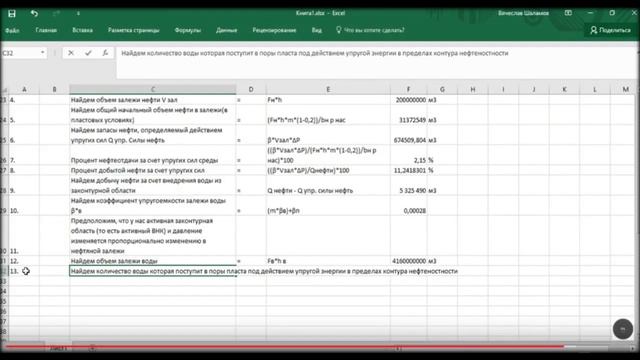Click the cell 'Найдем объем залежи воды'

(x=153, y=261)
